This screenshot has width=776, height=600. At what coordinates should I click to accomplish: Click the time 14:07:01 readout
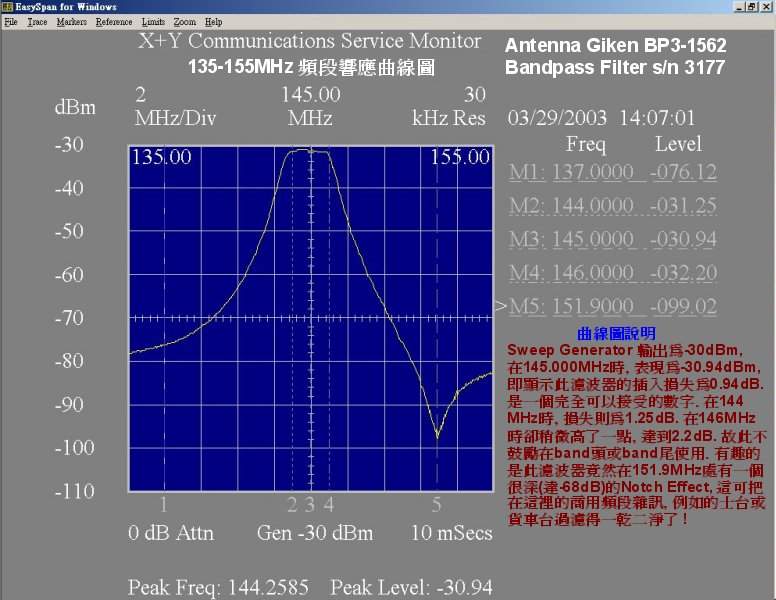[x=657, y=118]
